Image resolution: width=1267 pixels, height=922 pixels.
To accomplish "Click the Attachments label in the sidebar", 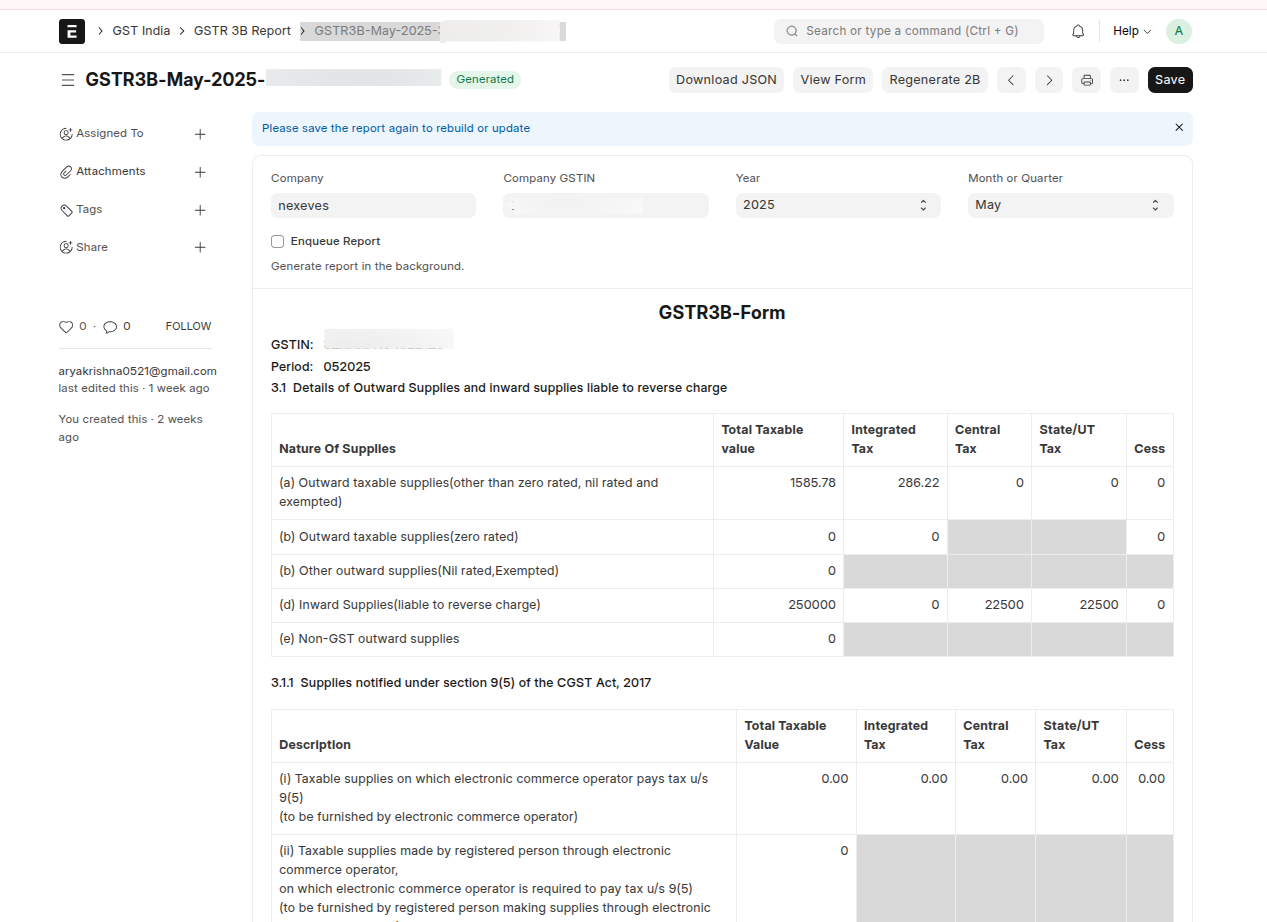I will click(110, 171).
